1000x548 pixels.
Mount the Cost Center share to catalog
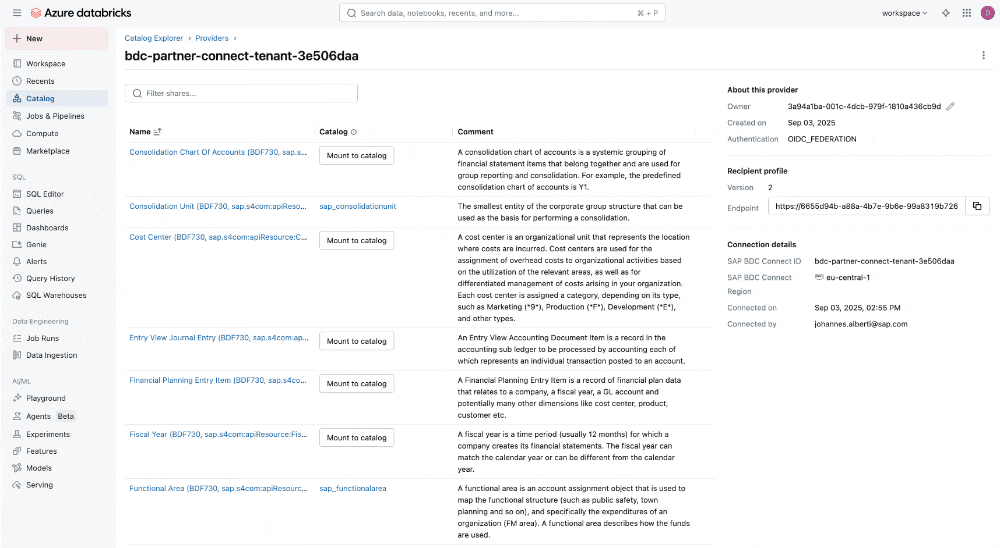pyautogui.click(x=356, y=241)
